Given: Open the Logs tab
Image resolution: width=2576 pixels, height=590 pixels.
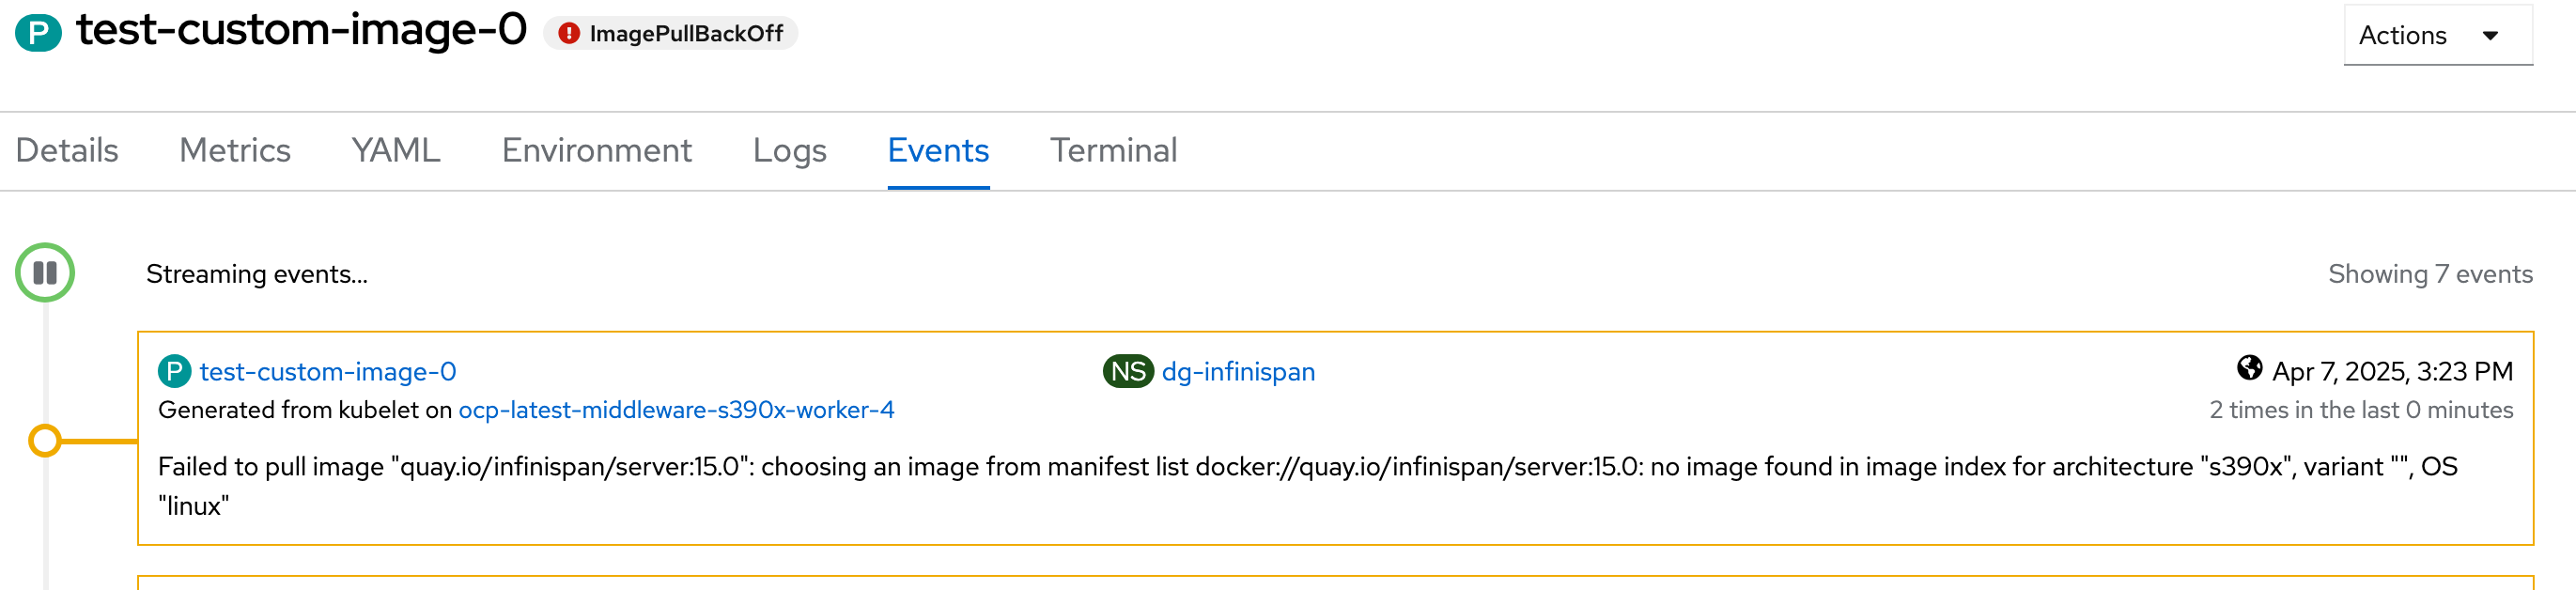Looking at the screenshot, I should pos(789,150).
